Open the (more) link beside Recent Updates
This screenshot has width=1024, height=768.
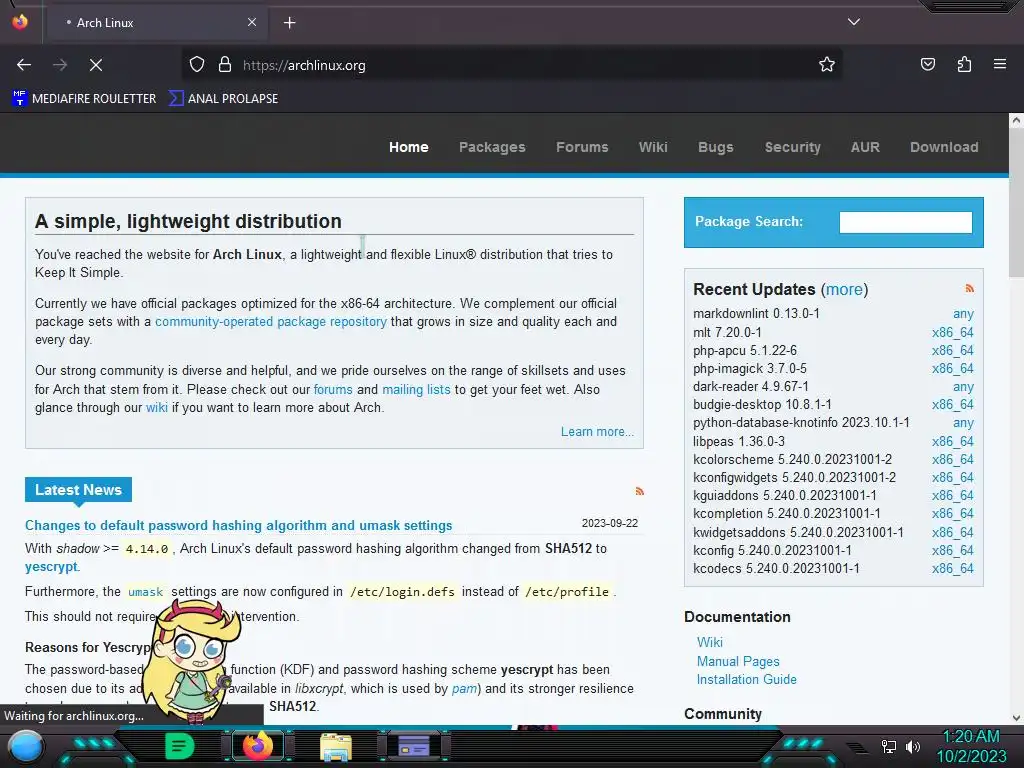pos(844,289)
